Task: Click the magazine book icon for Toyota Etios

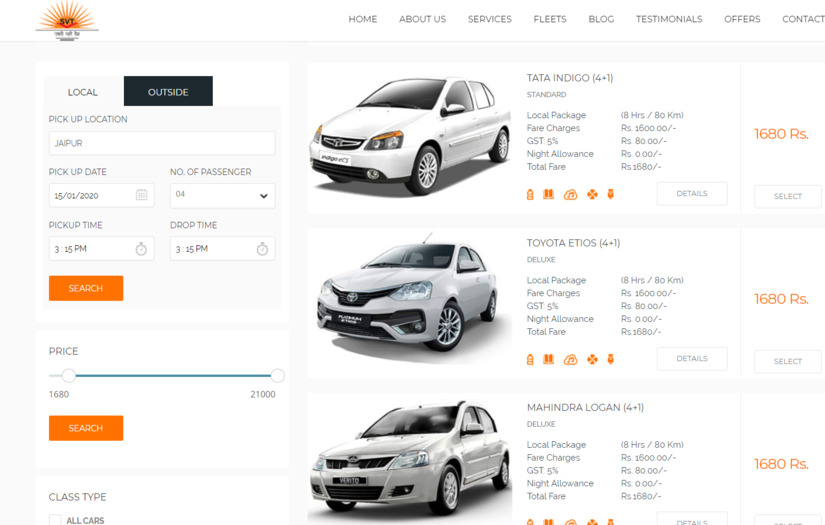Action: 549,359
